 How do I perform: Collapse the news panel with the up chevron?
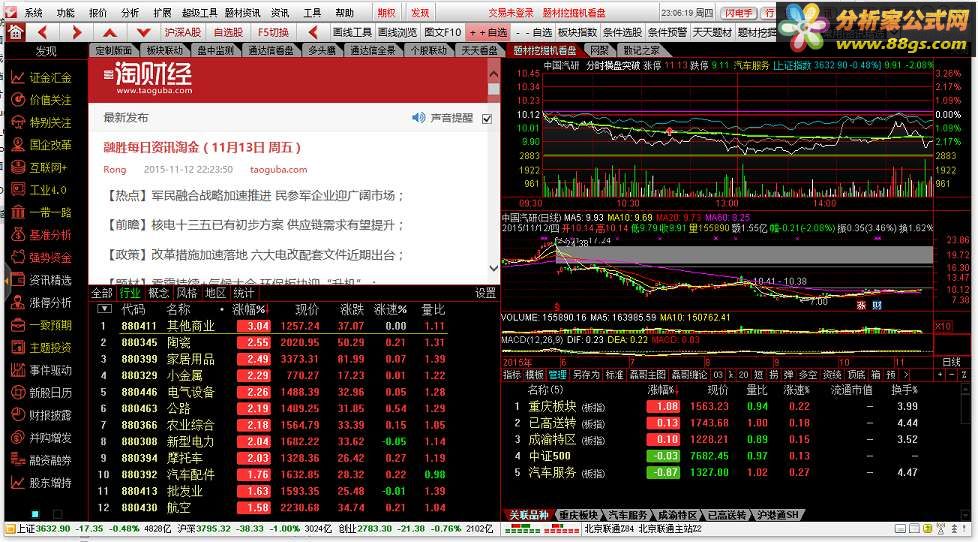[493, 74]
